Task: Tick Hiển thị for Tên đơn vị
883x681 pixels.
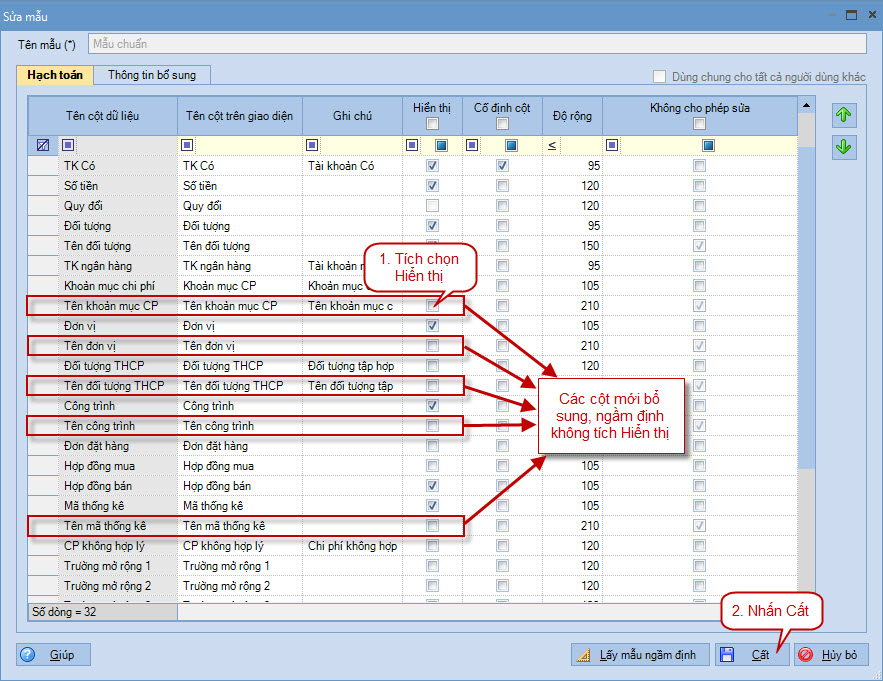Action: [432, 346]
